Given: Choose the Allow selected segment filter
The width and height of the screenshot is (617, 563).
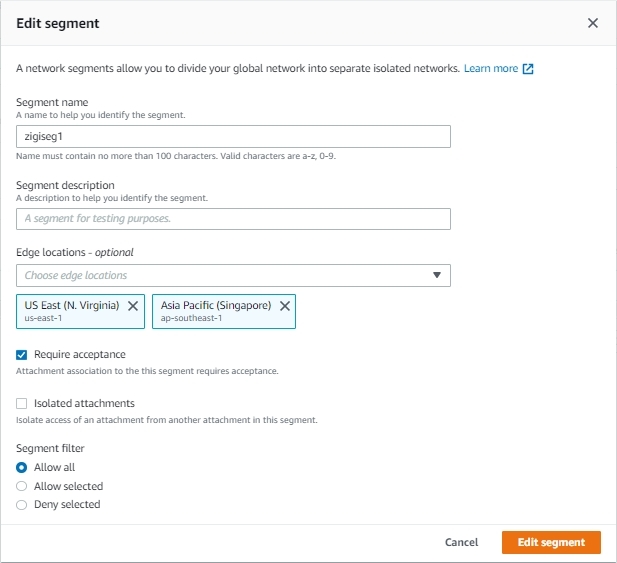Looking at the screenshot, I should (x=22, y=486).
